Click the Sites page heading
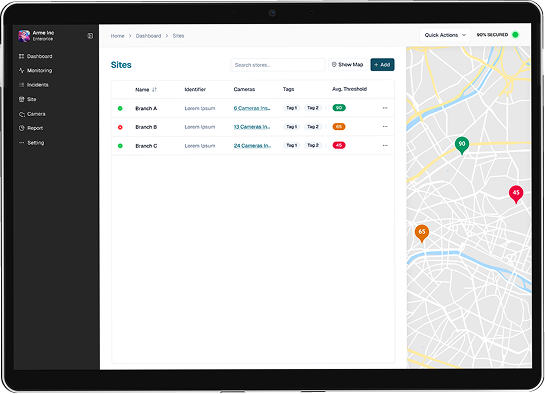Screen dimensions: 545x394 [121, 65]
